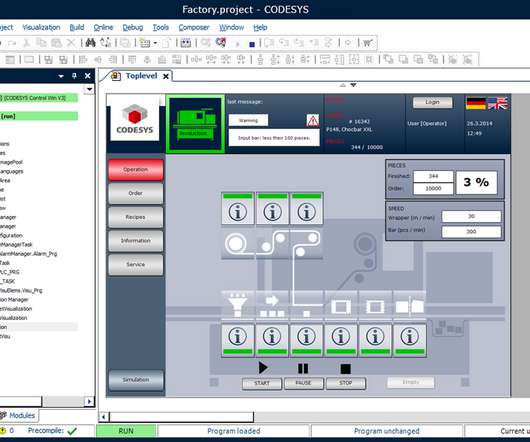Select the Toplevel editor tab
530x442 pixels.
141,76
